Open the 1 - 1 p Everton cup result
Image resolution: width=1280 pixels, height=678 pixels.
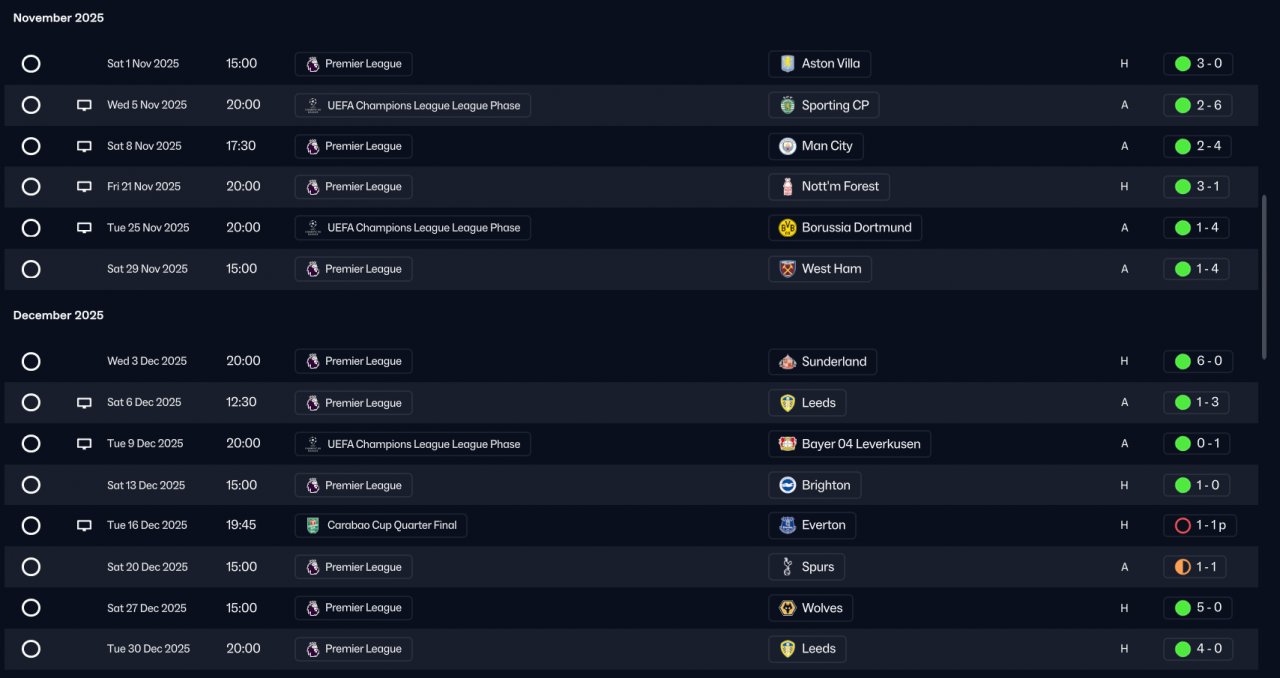1200,526
